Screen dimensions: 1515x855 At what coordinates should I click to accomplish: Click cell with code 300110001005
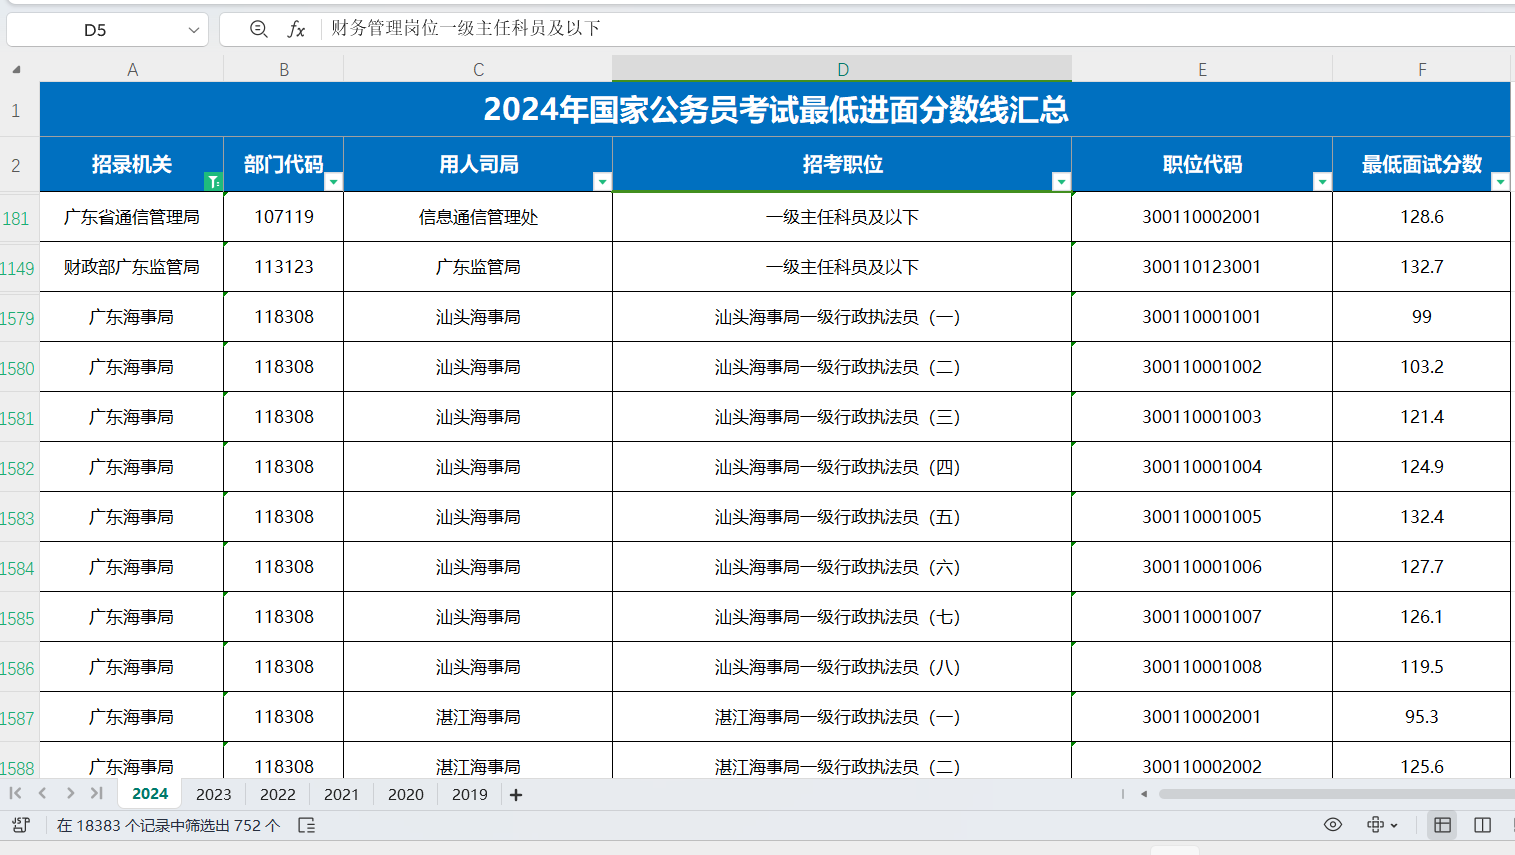tap(1202, 517)
